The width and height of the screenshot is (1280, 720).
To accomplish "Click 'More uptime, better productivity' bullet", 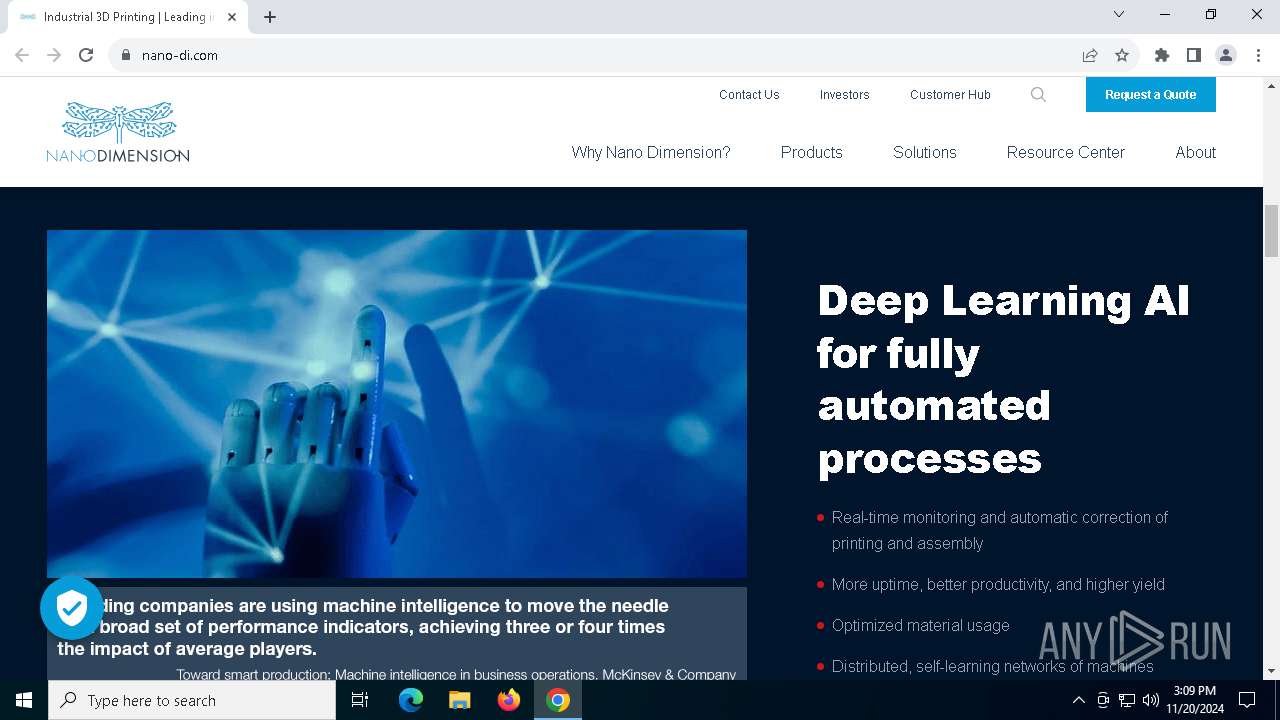I will pos(998,584).
